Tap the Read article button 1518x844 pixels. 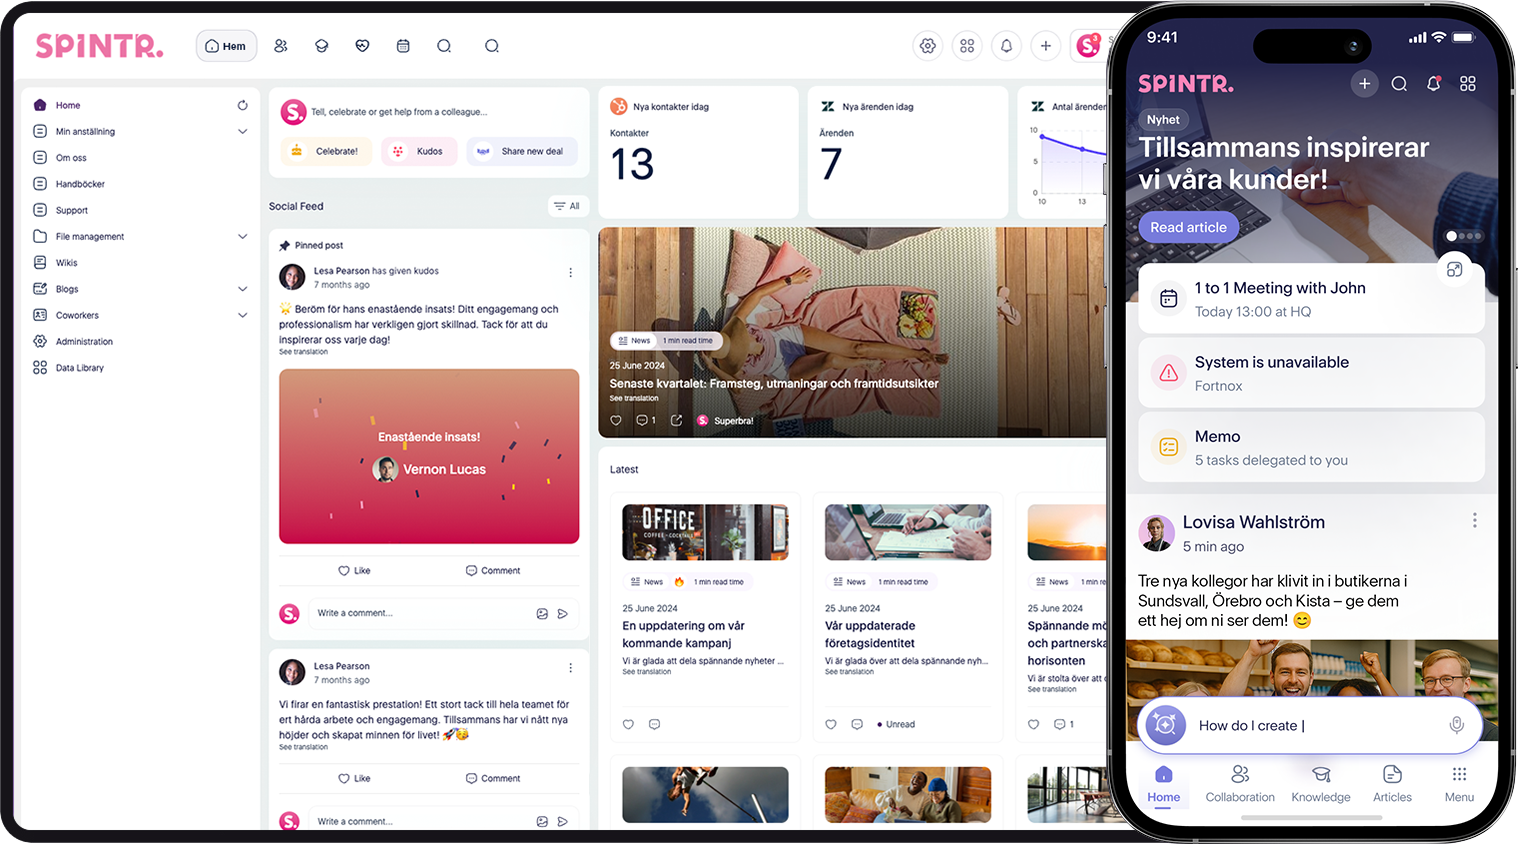tap(1188, 227)
